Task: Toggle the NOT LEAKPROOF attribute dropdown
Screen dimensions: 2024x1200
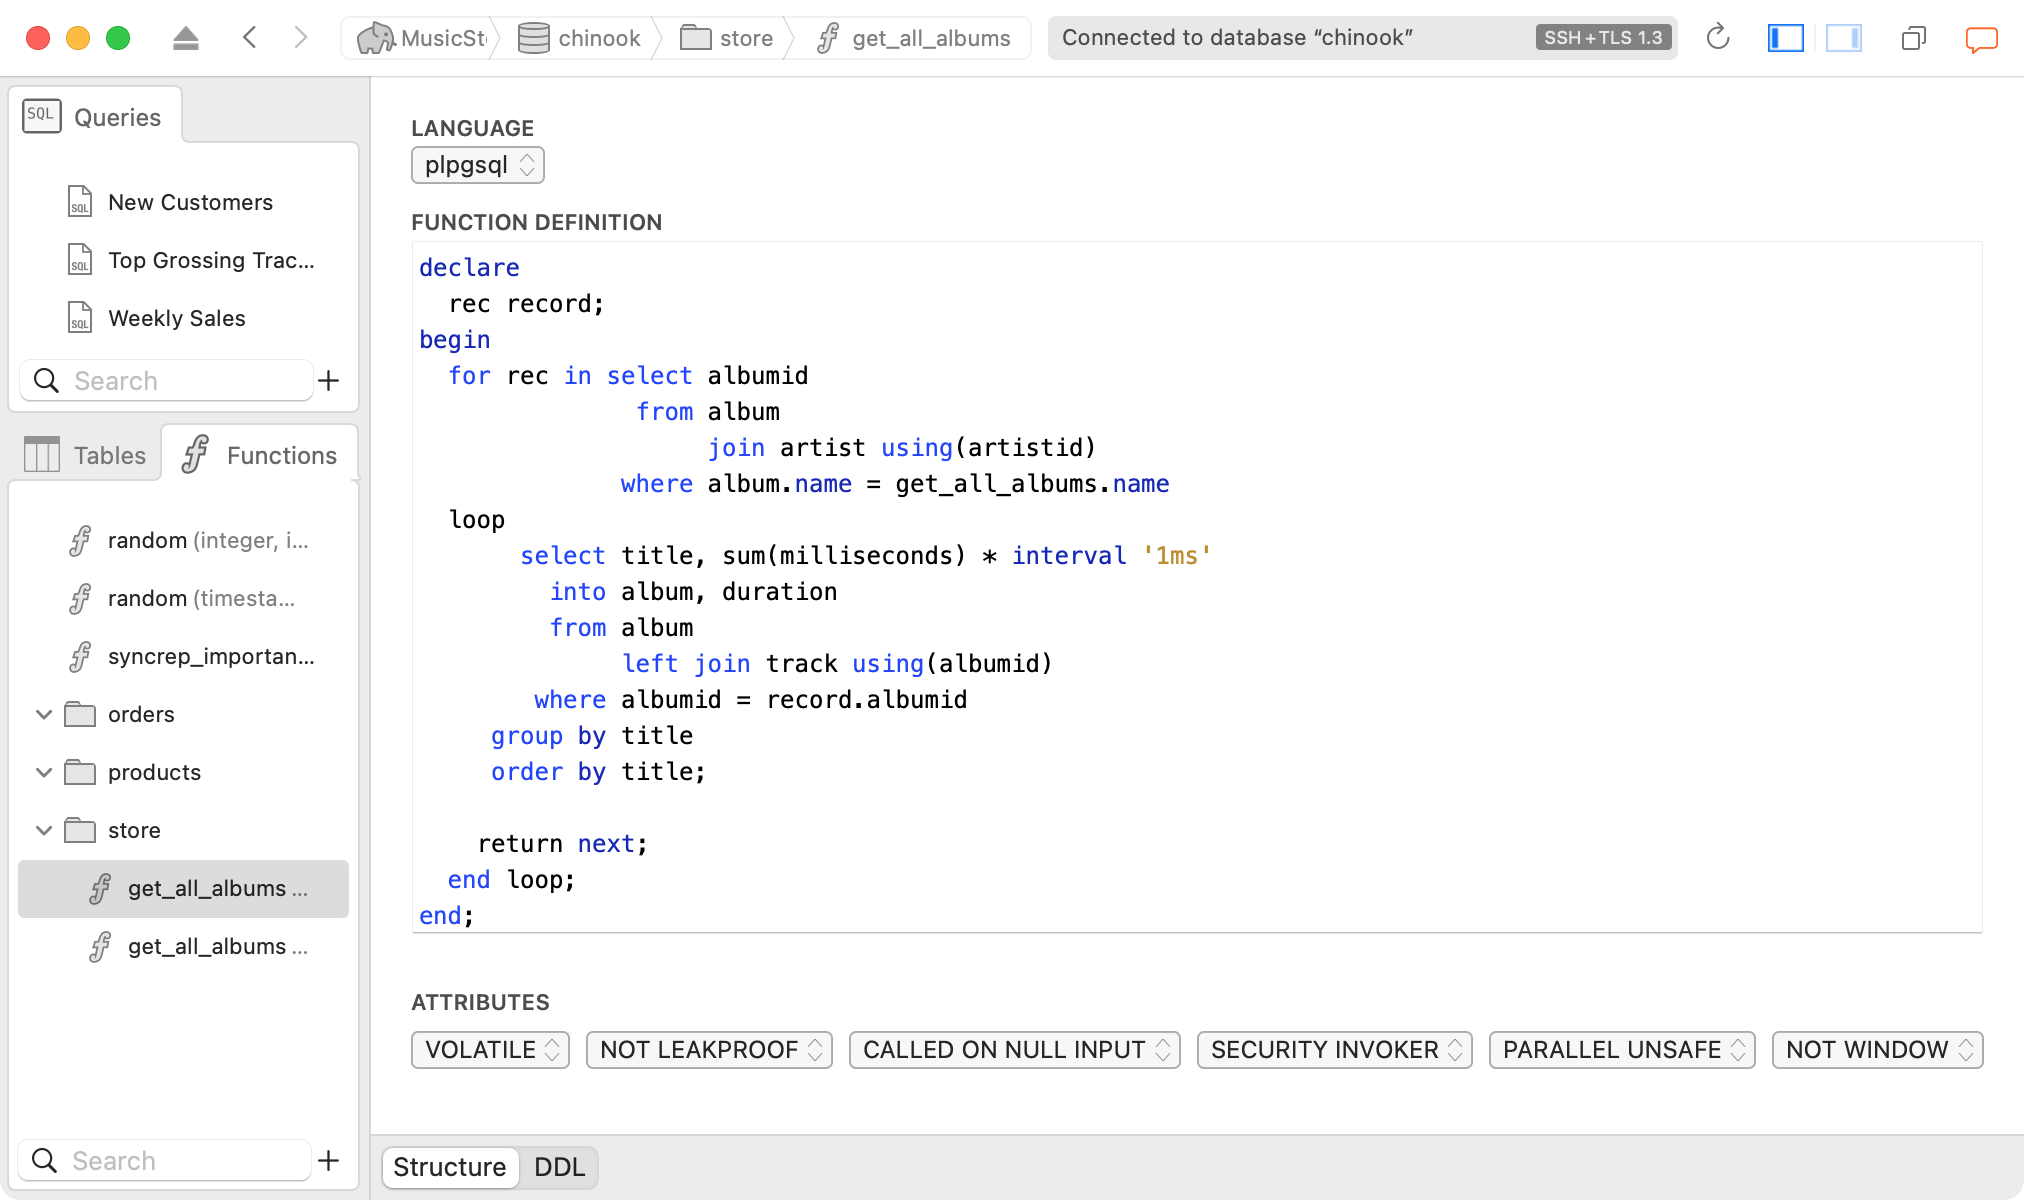Action: pos(708,1050)
